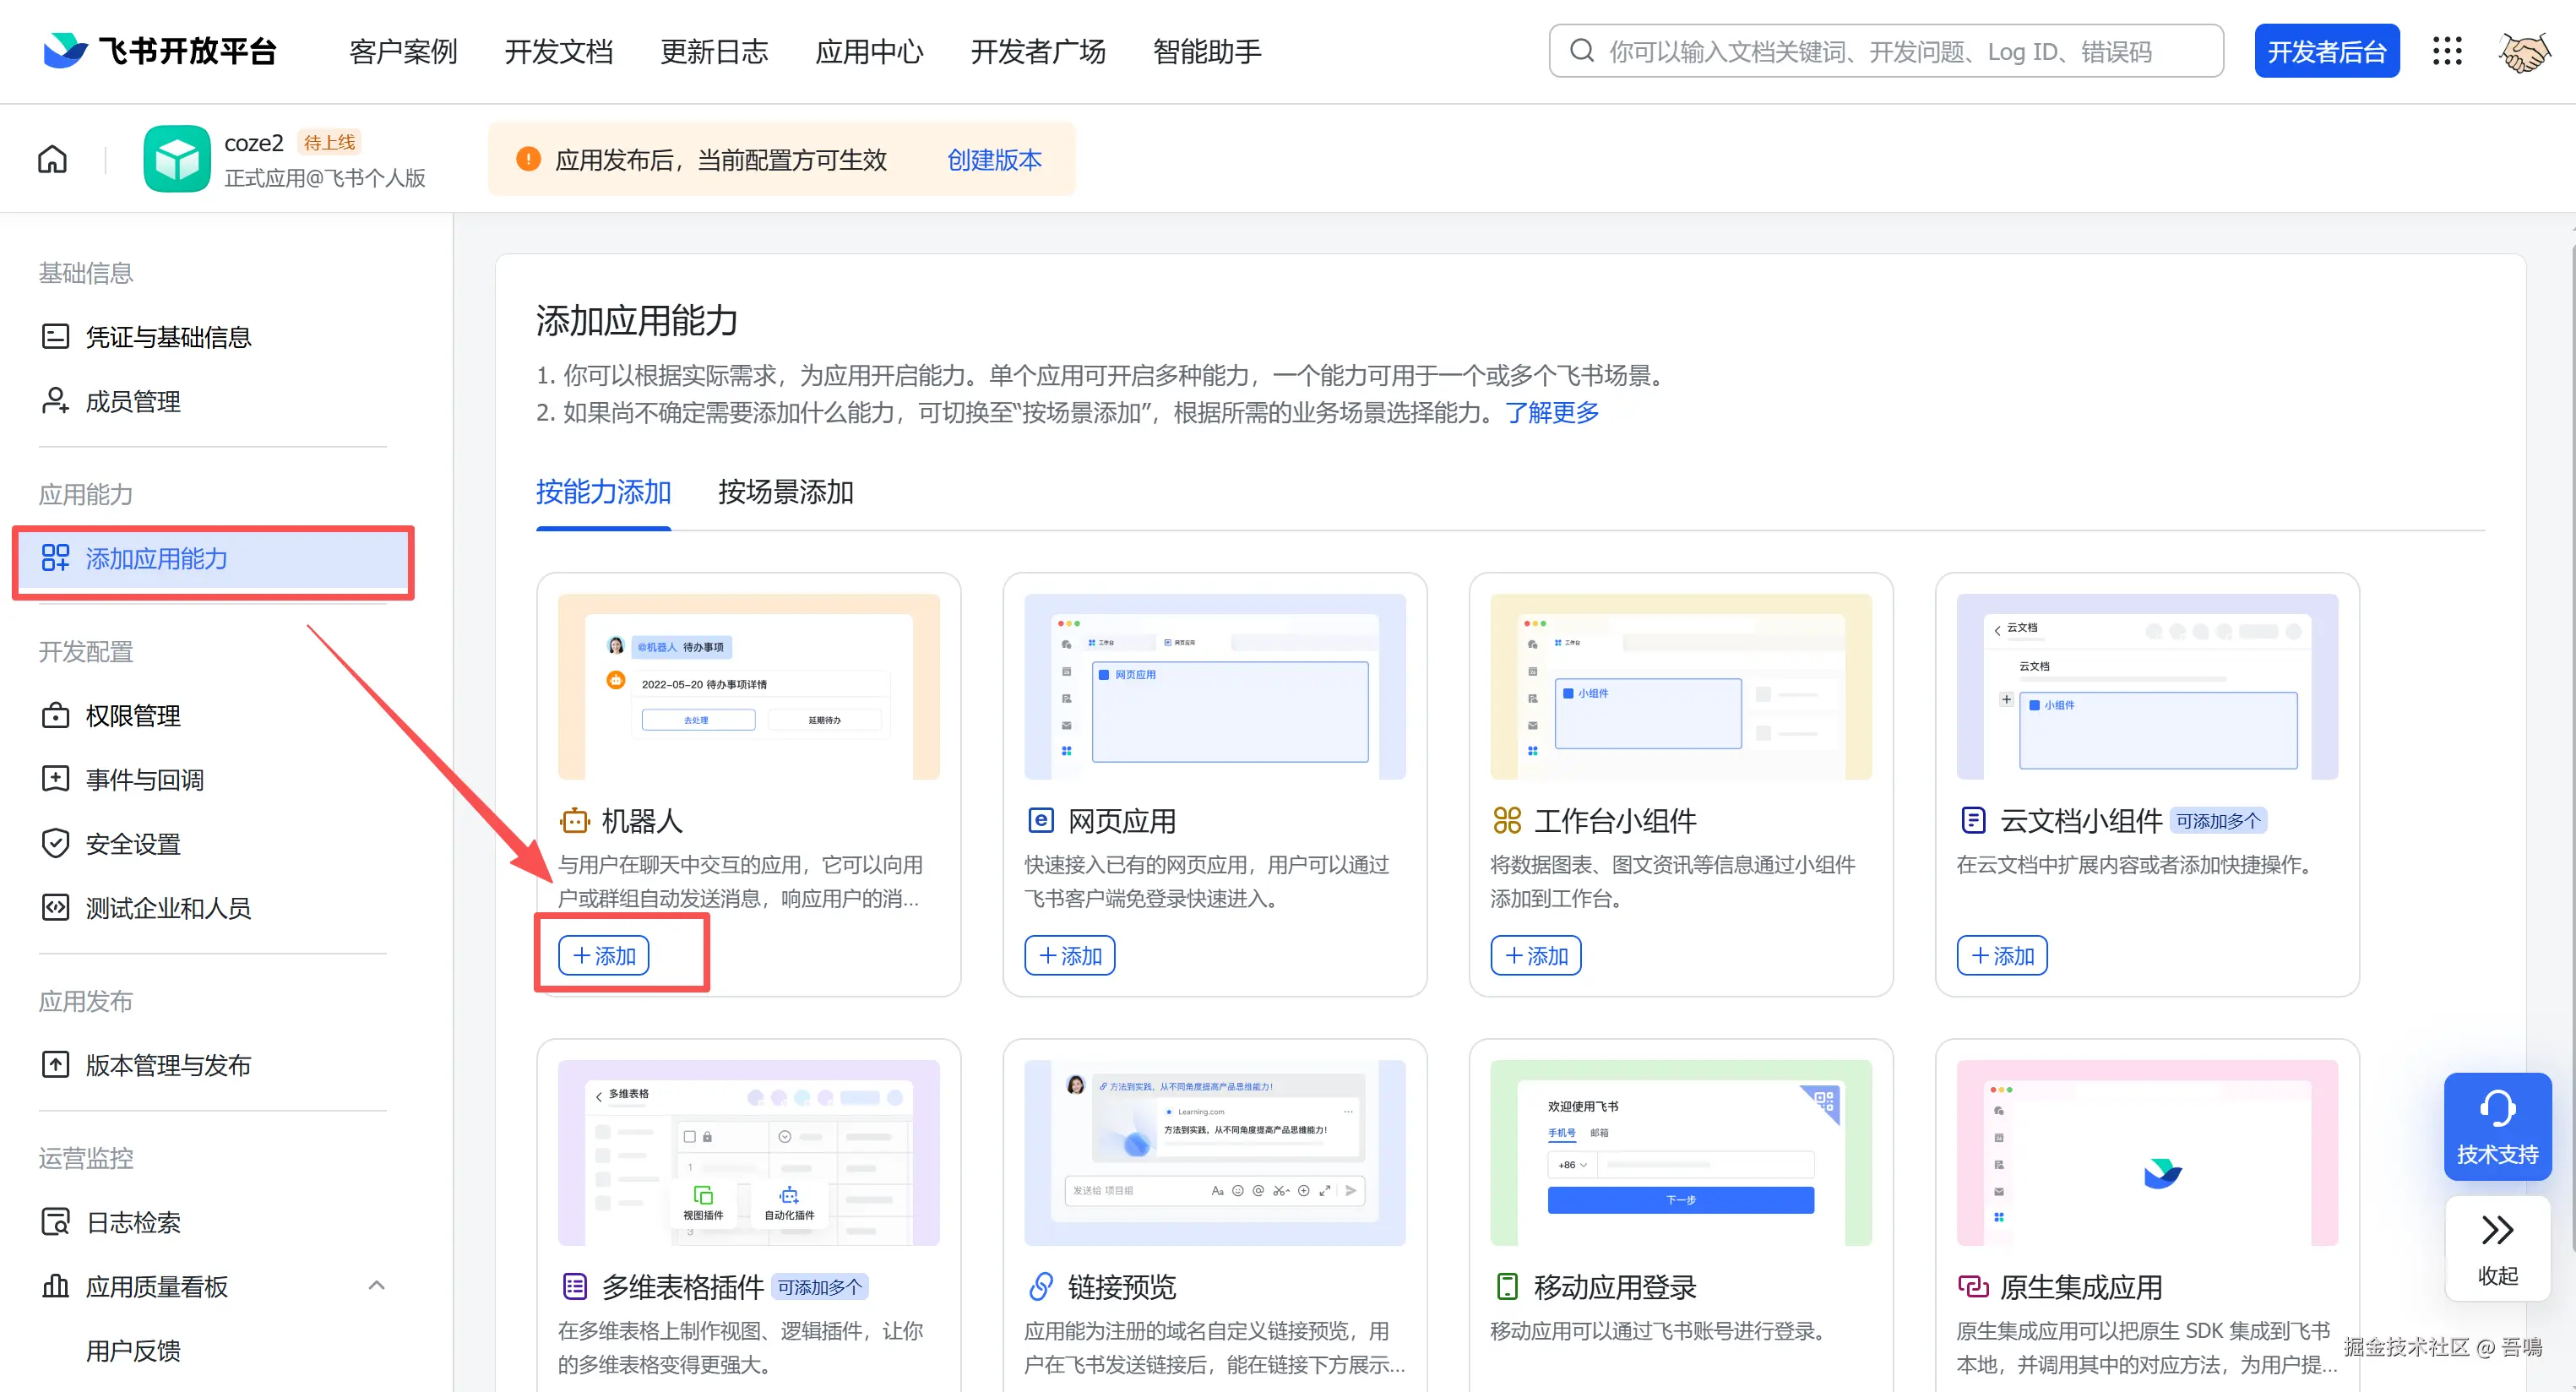This screenshot has height=1392, width=2576.
Task: Click 添加 button under 机器人
Action: coord(604,956)
